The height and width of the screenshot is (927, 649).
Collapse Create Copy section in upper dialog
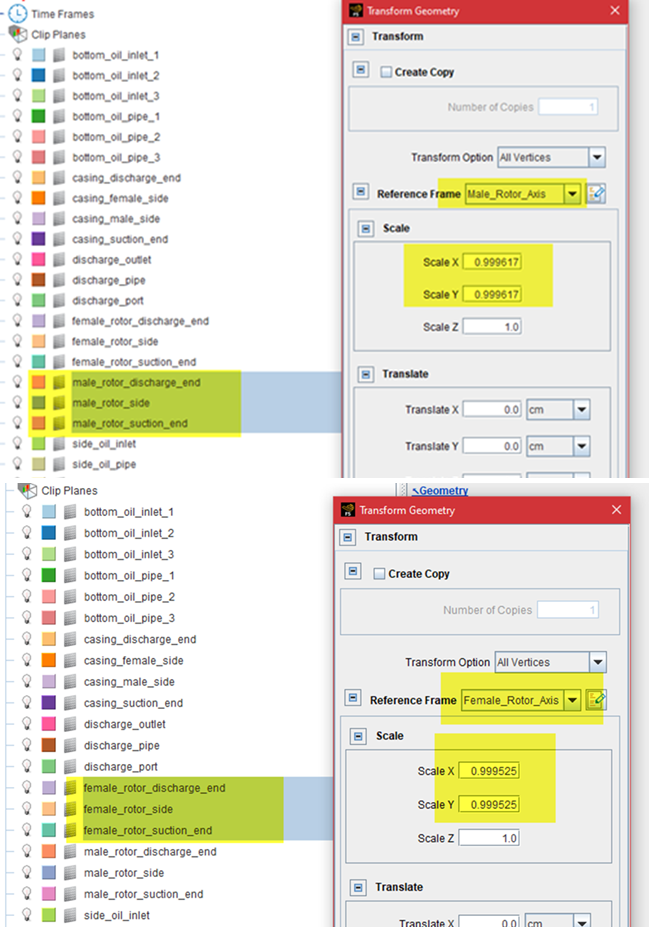(361, 70)
